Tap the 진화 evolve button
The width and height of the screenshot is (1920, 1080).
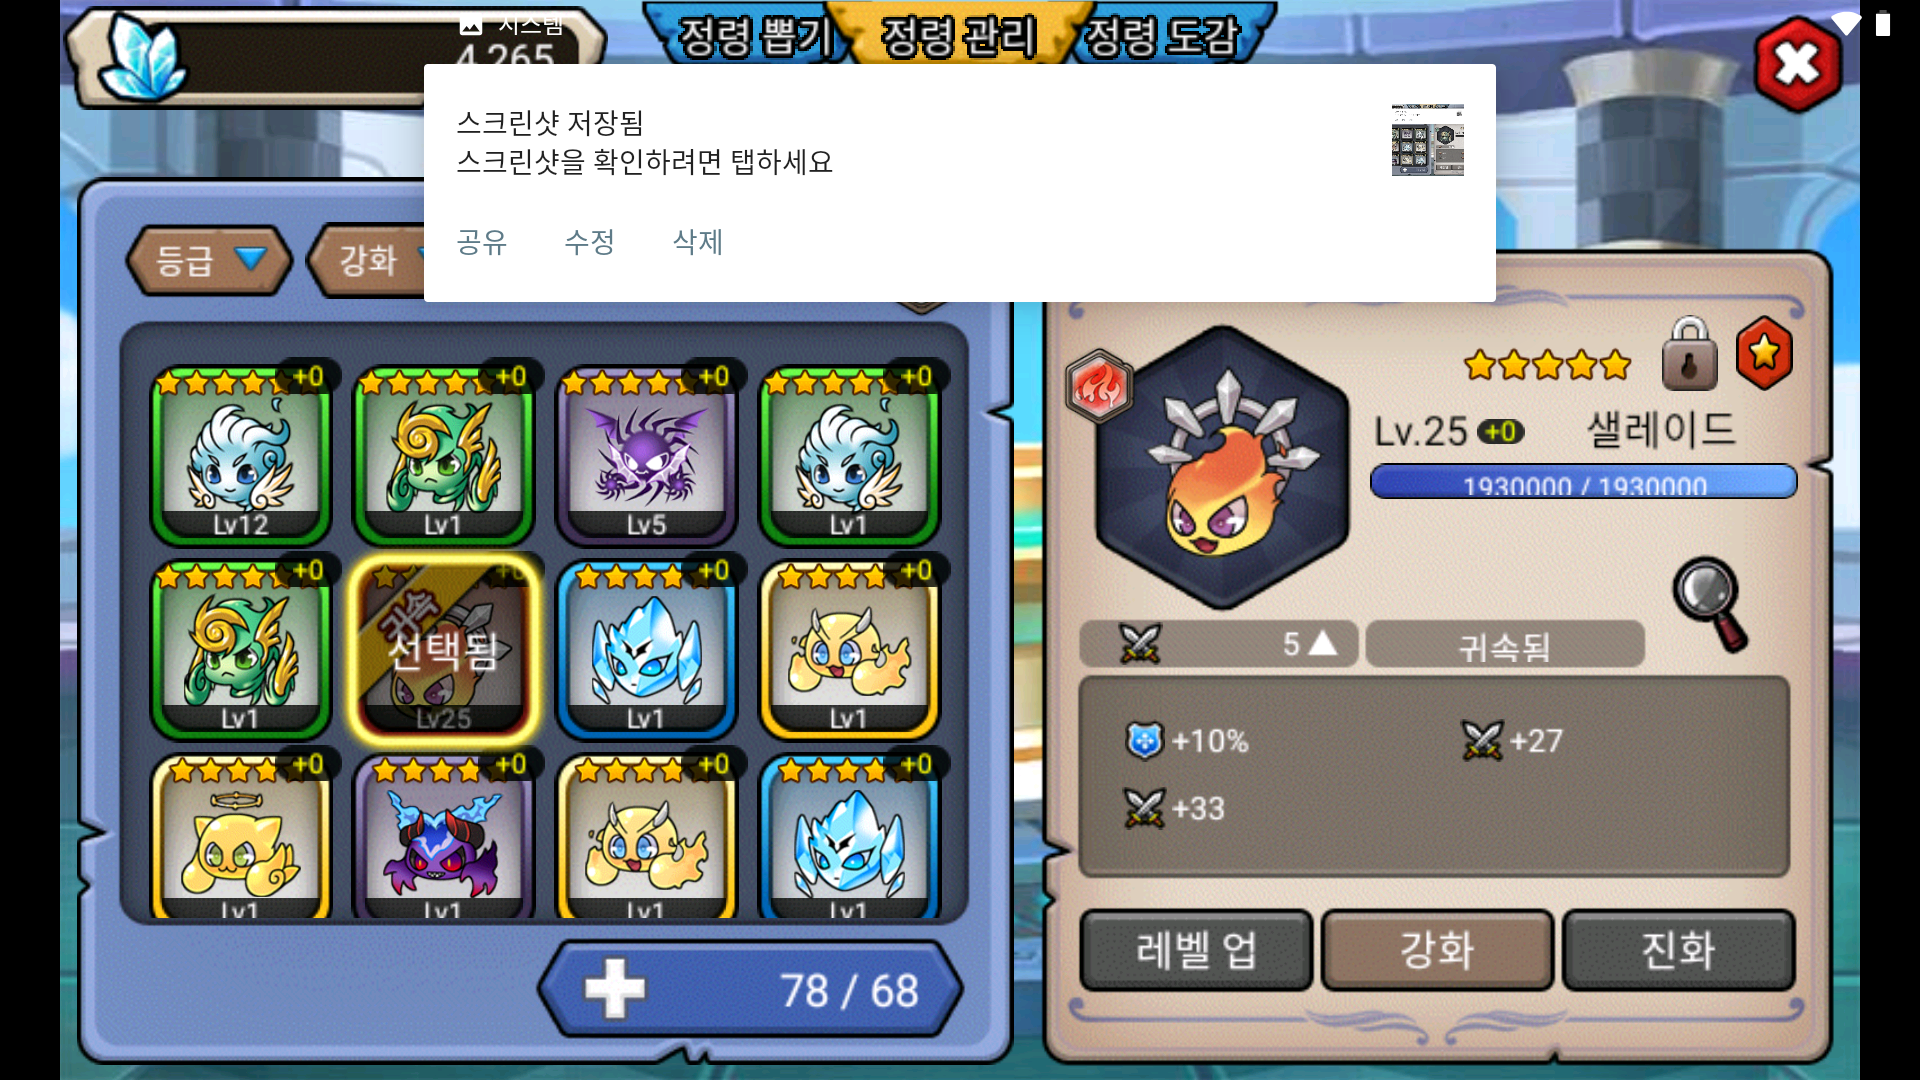pyautogui.click(x=1678, y=950)
